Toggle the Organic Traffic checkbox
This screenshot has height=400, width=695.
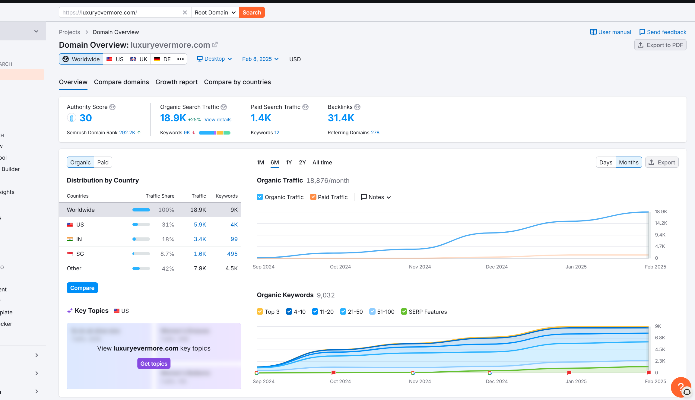260,197
